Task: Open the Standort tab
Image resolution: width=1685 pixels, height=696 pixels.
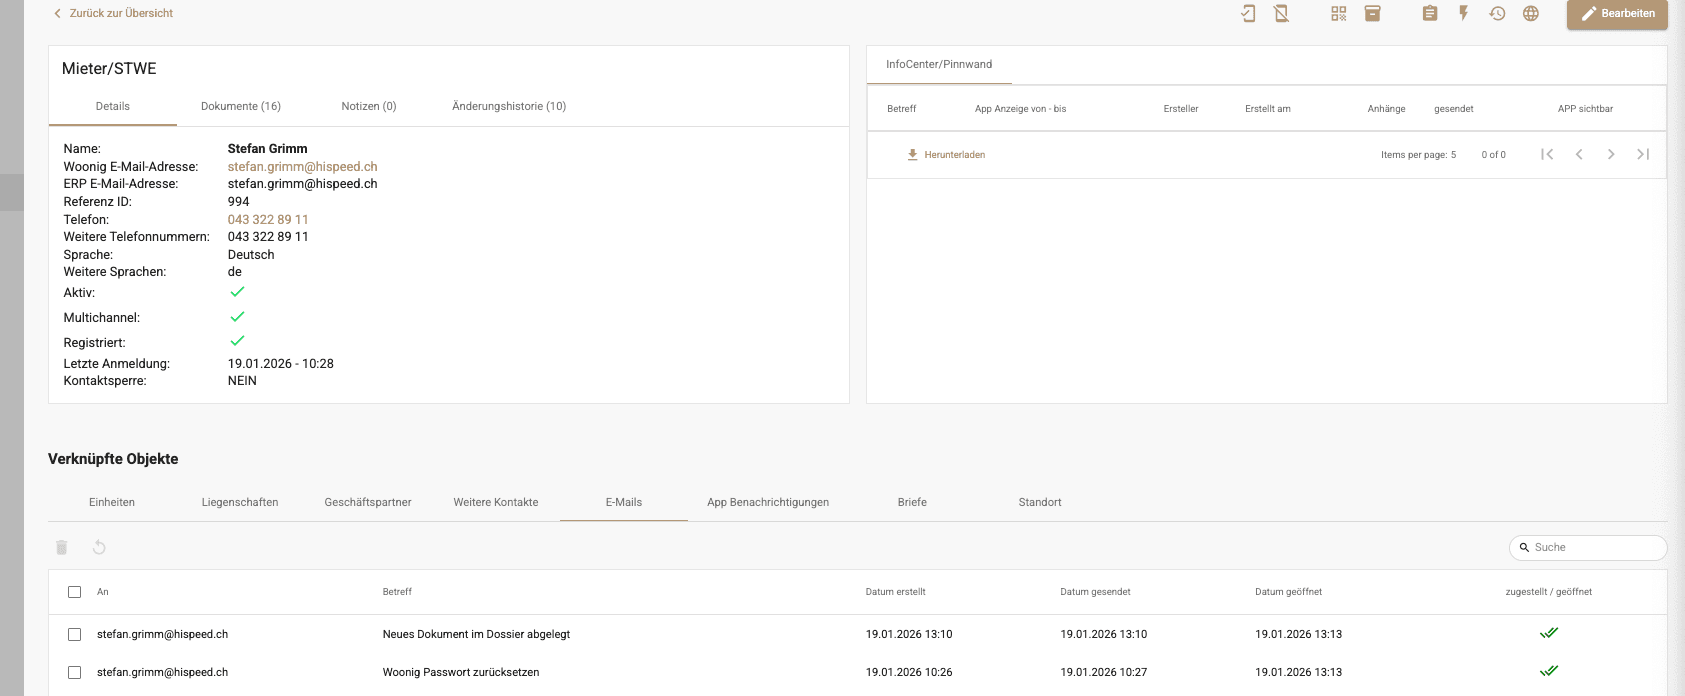Action: (x=1040, y=502)
